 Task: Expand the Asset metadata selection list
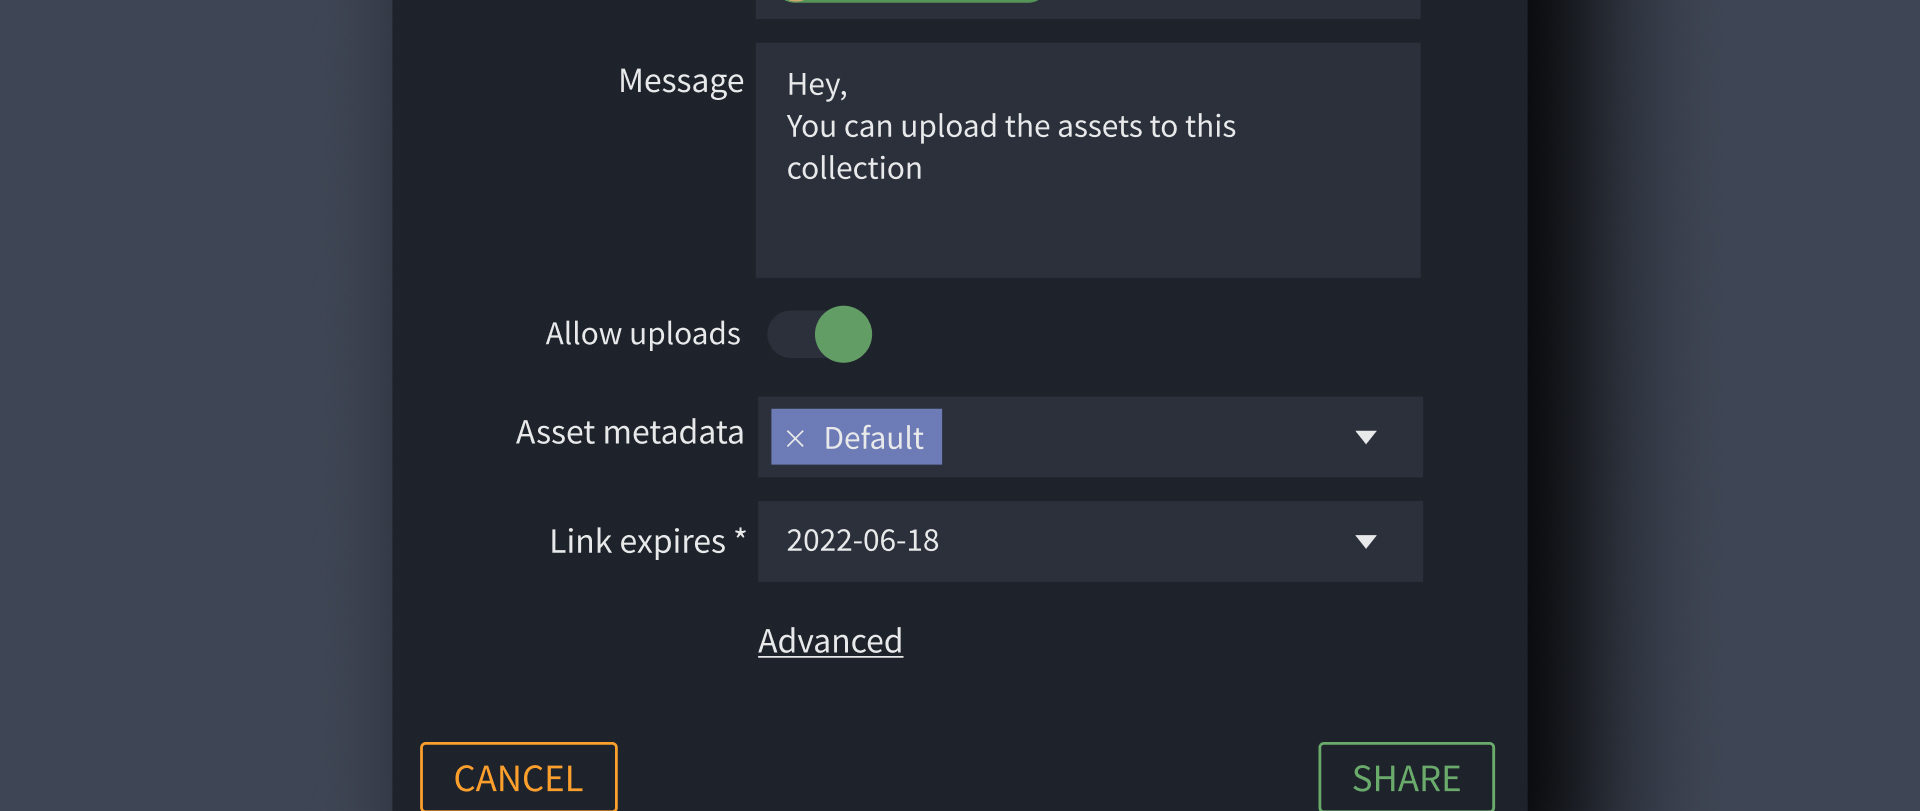click(x=1366, y=437)
